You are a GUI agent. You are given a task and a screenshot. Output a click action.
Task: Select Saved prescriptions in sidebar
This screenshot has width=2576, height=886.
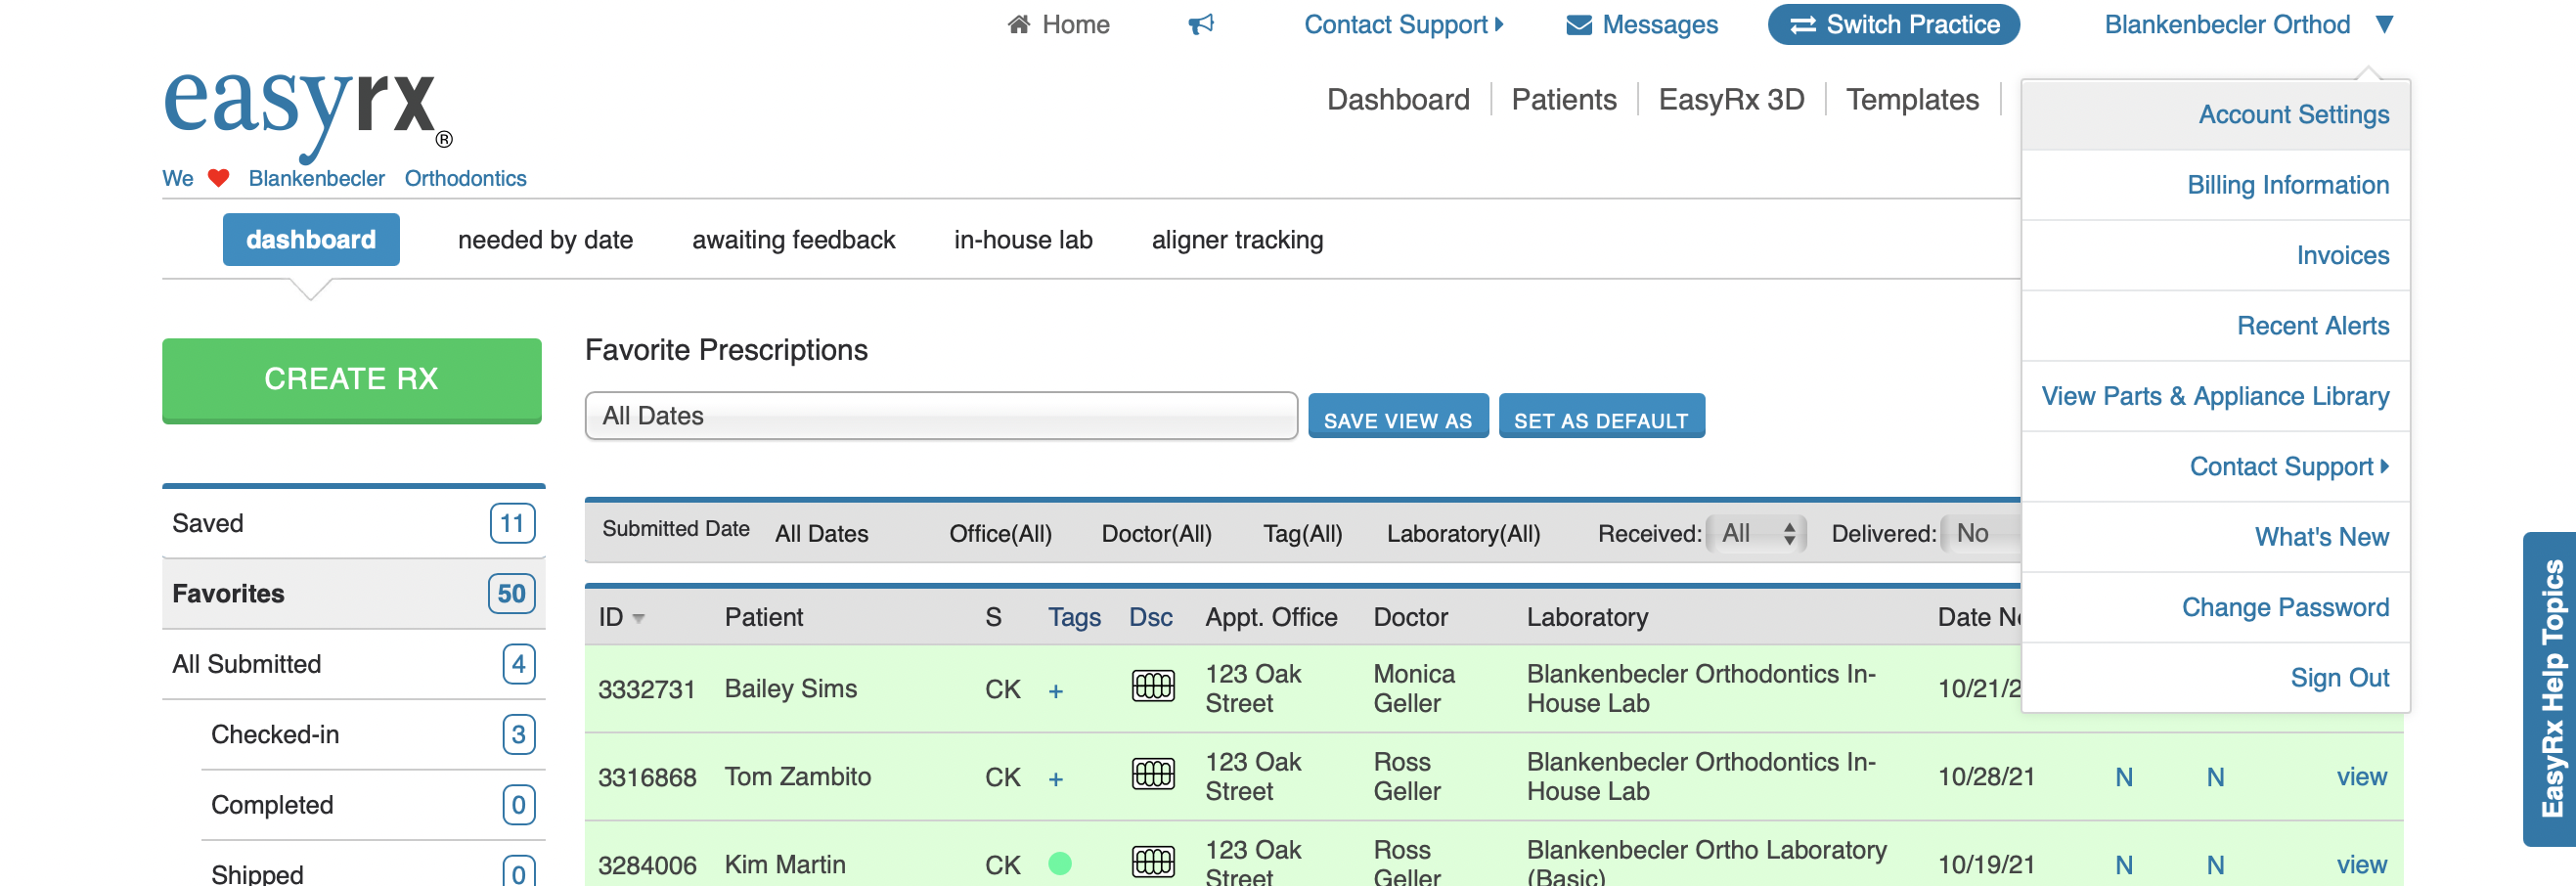coord(353,523)
